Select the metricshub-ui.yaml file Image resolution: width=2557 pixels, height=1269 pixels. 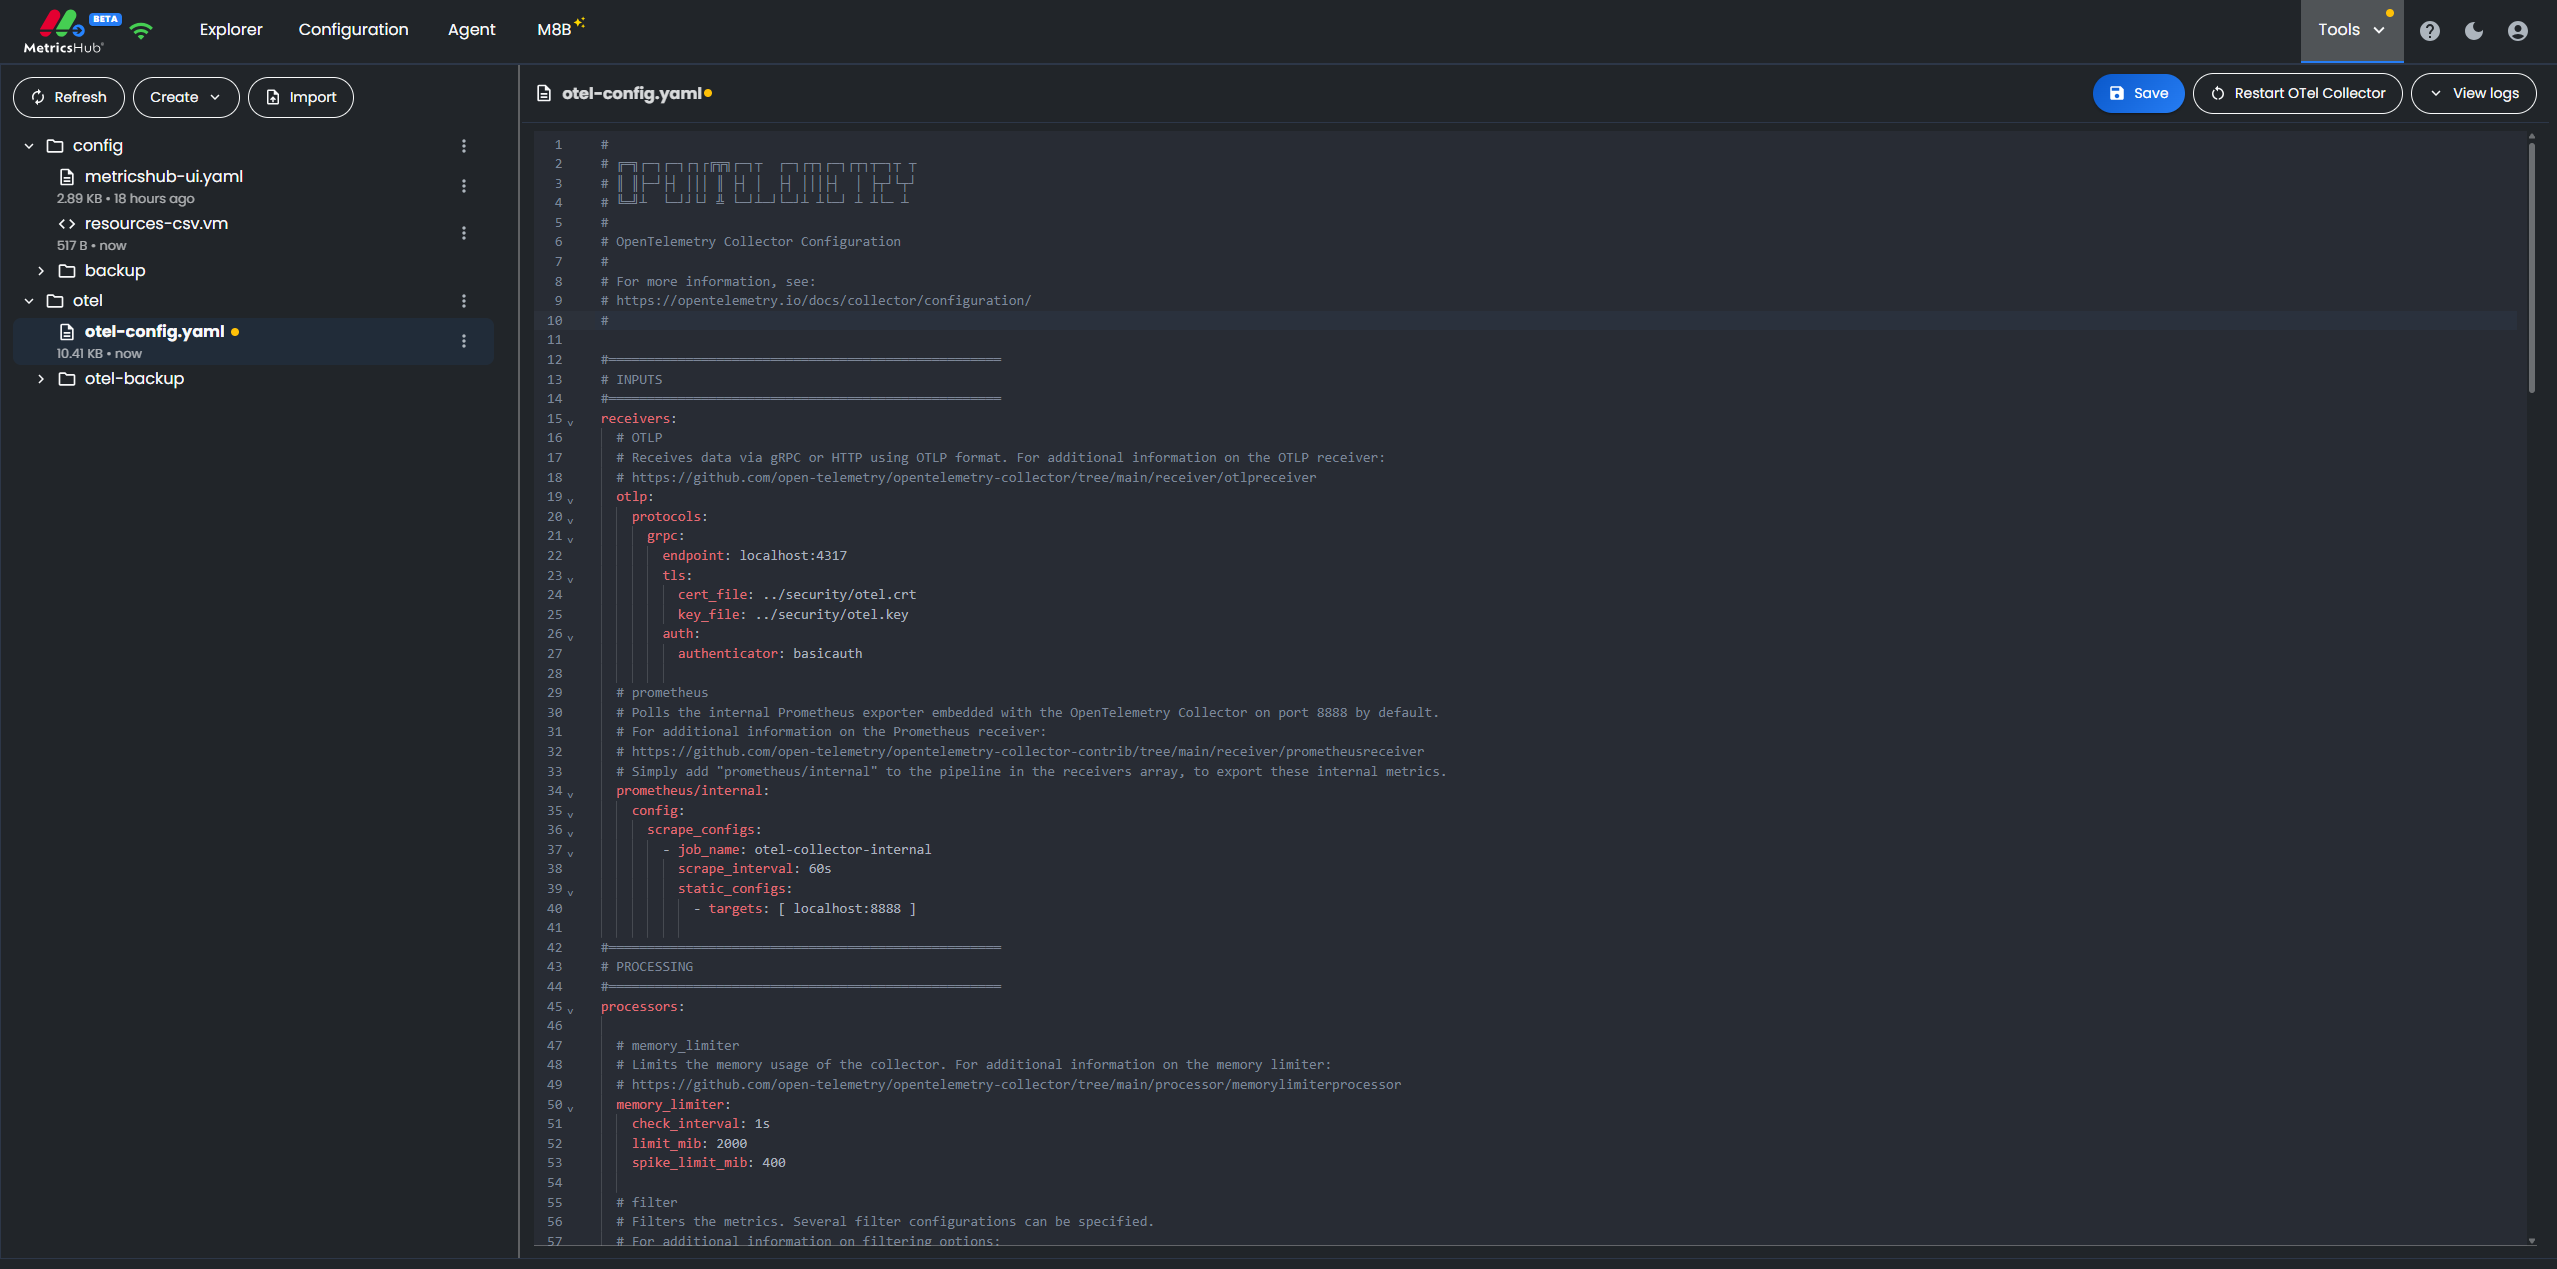(x=254, y=186)
